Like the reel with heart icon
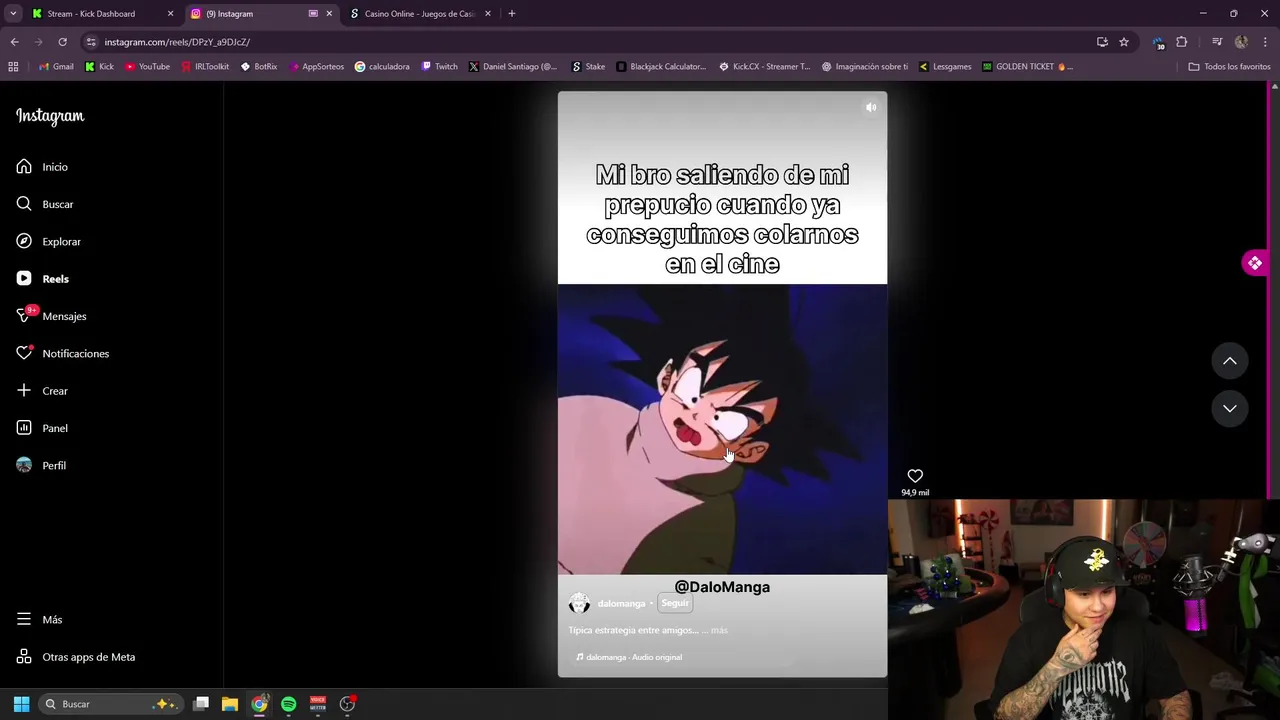The height and width of the screenshot is (720, 1280). coord(915,476)
